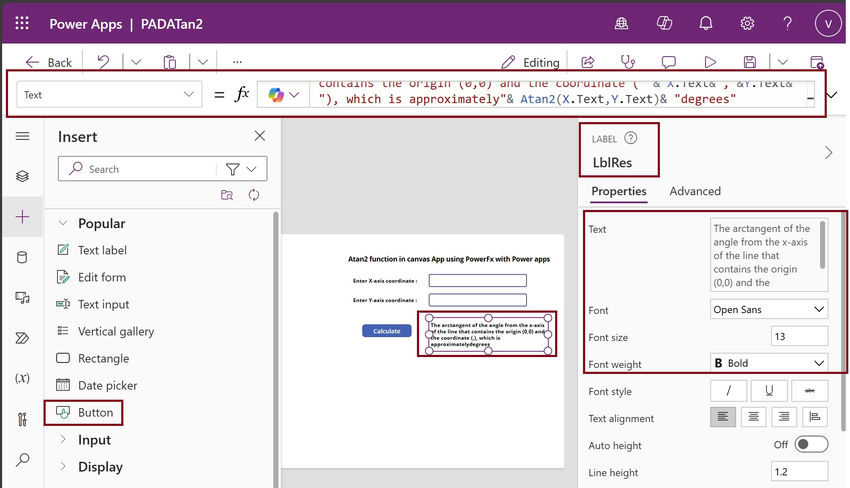Screen dimensions: 850x488
Task: Open the Insert plus icon
Action: coord(22,217)
